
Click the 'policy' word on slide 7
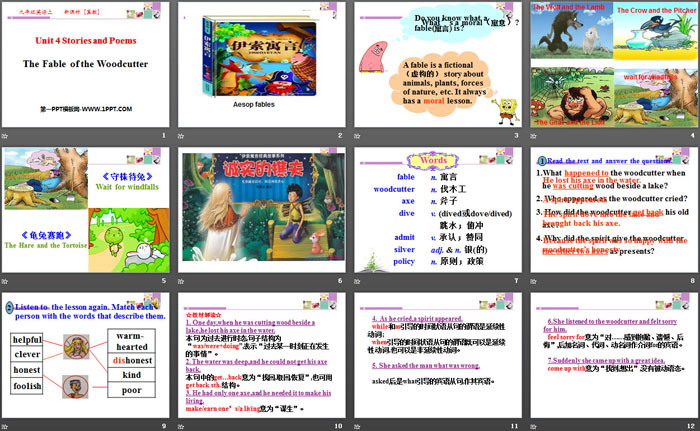coord(404,262)
